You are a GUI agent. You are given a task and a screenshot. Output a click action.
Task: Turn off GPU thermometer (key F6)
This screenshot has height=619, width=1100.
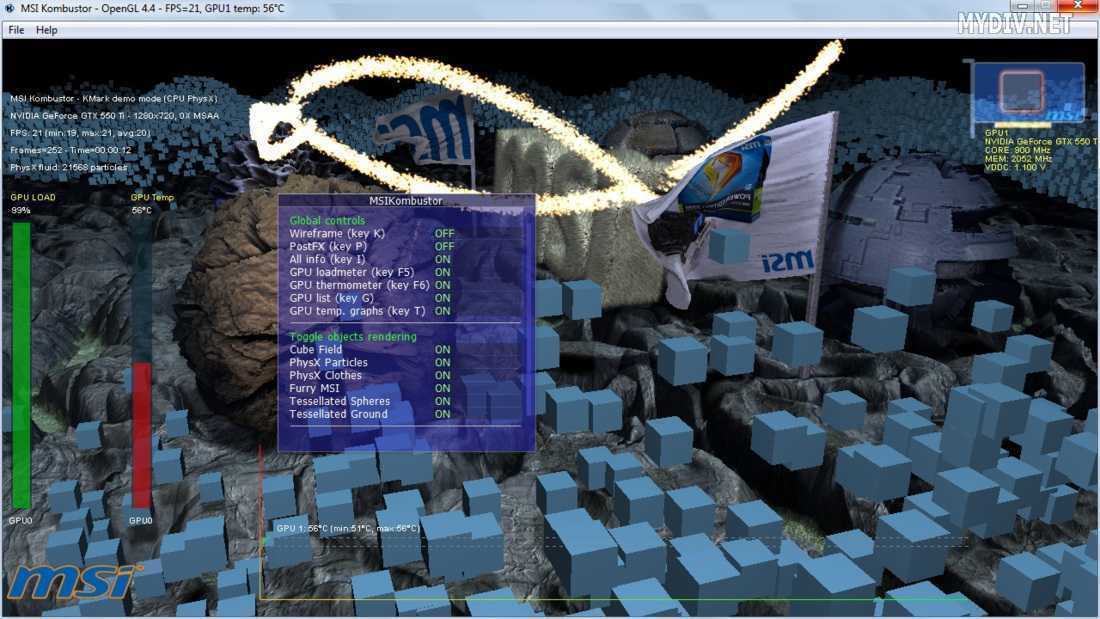tap(442, 285)
